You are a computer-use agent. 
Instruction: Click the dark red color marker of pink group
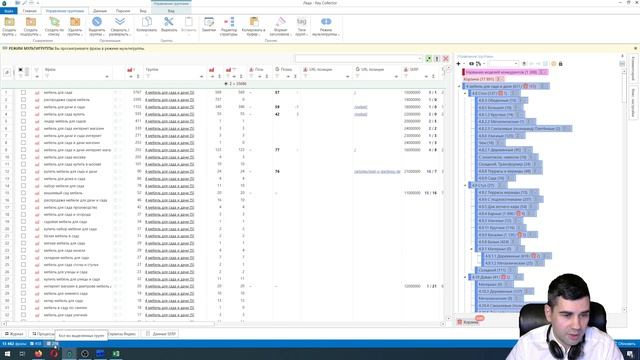(464, 72)
